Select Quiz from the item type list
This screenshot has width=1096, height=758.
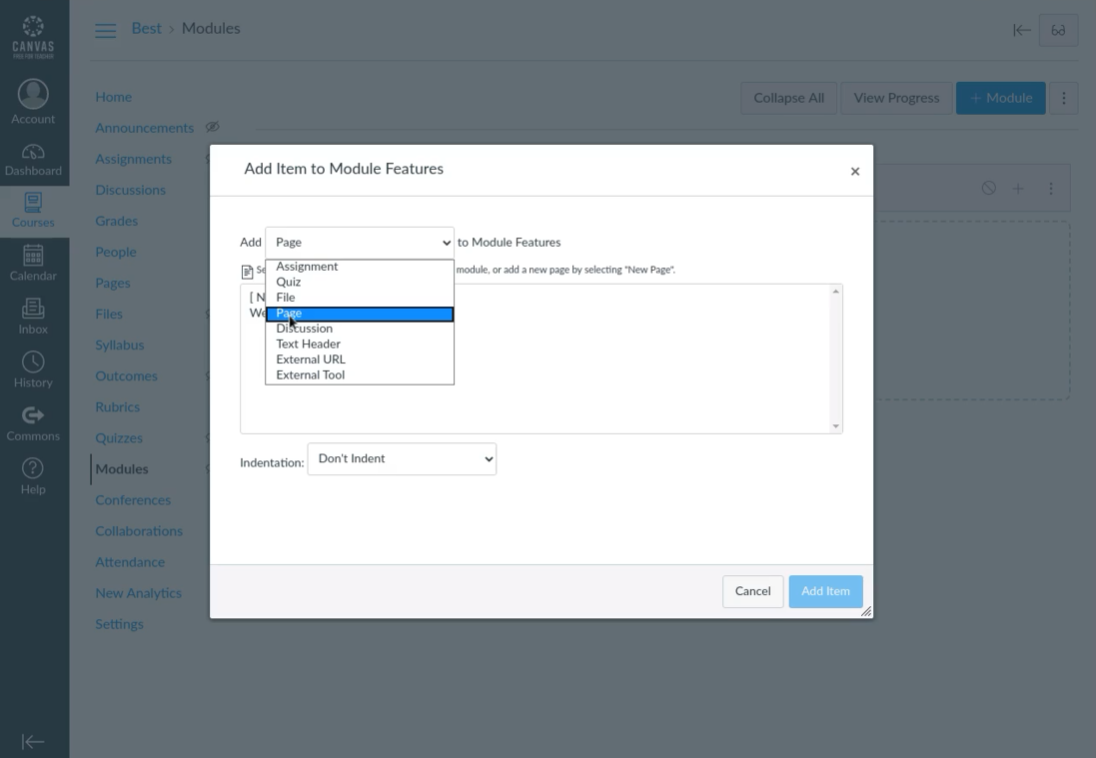[x=289, y=282]
